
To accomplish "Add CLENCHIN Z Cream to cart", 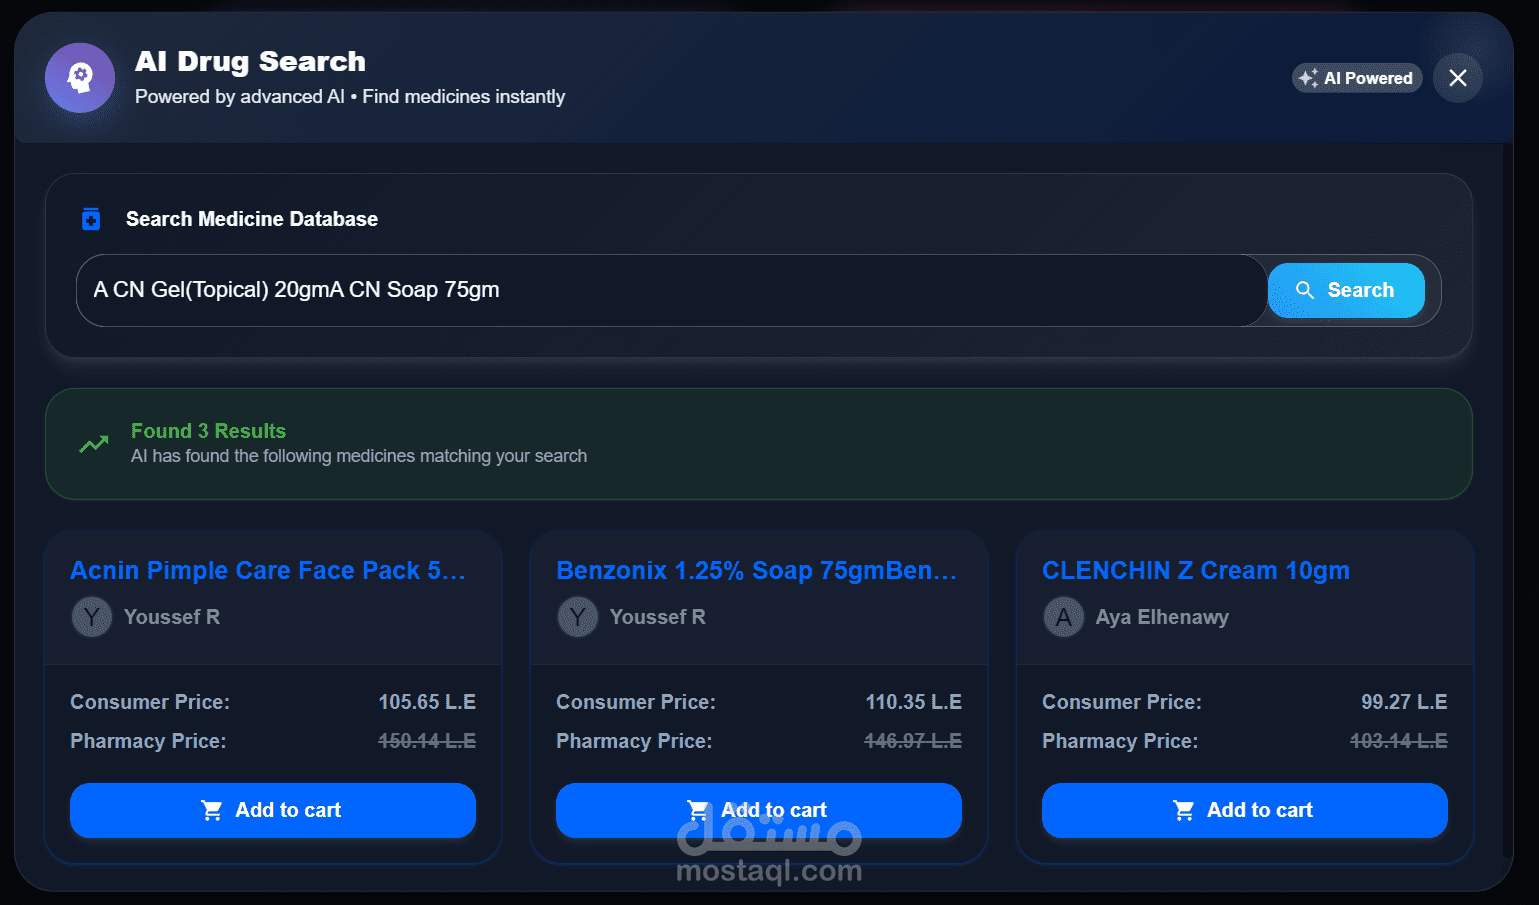I will coord(1245,810).
